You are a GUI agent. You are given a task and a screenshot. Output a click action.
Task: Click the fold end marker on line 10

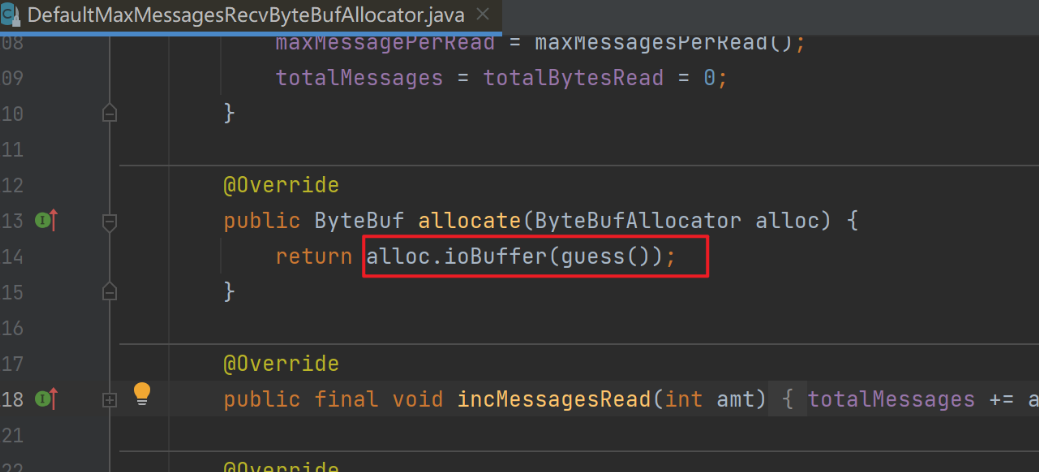110,113
